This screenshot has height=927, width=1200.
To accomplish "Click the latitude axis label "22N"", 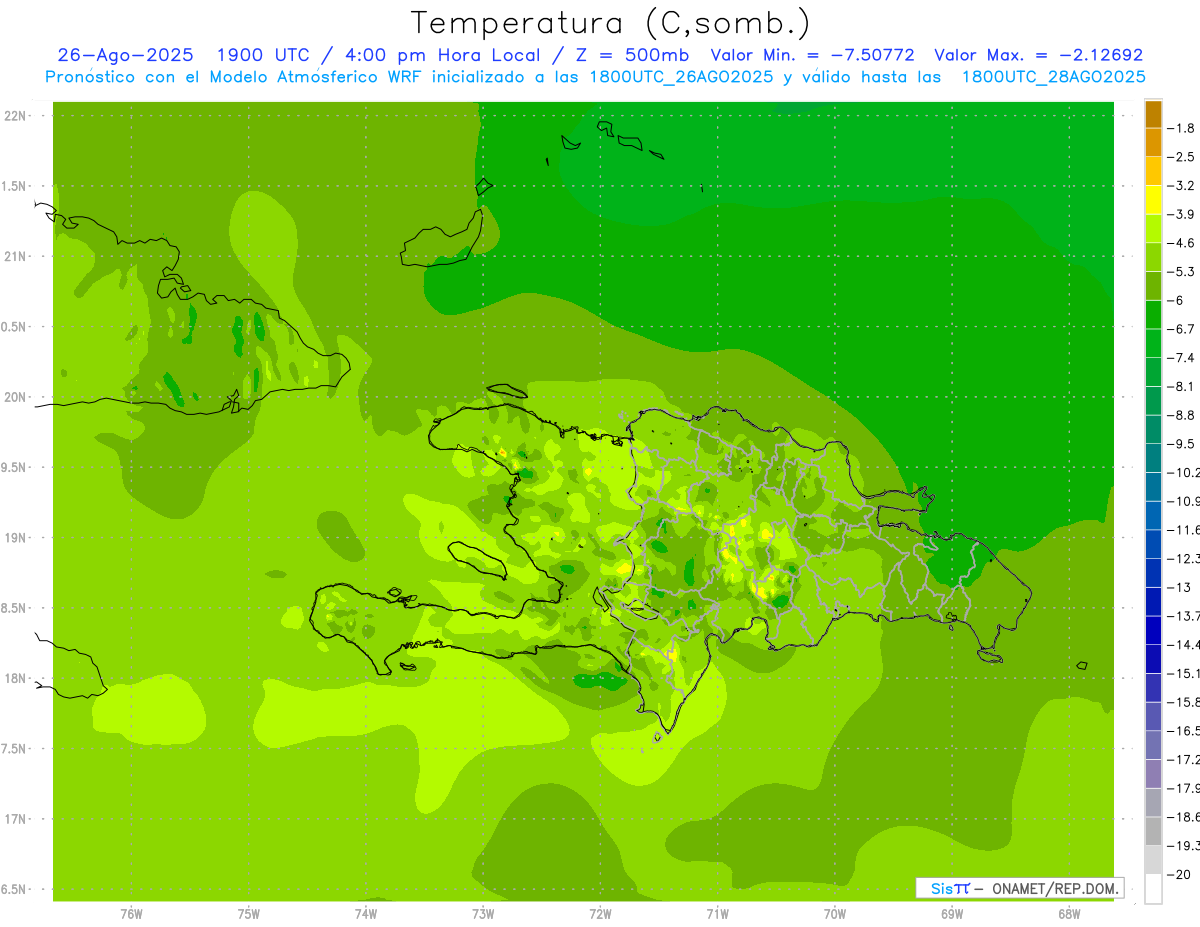I will click(16, 116).
